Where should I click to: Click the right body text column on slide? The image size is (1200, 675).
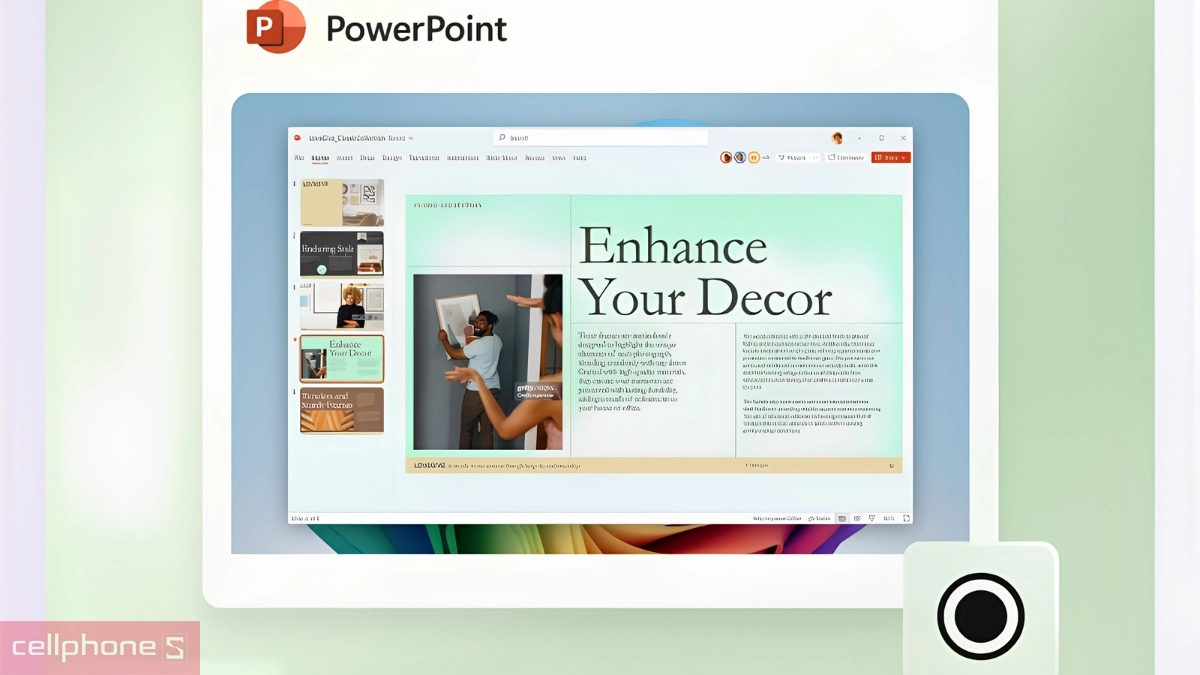click(x=812, y=383)
